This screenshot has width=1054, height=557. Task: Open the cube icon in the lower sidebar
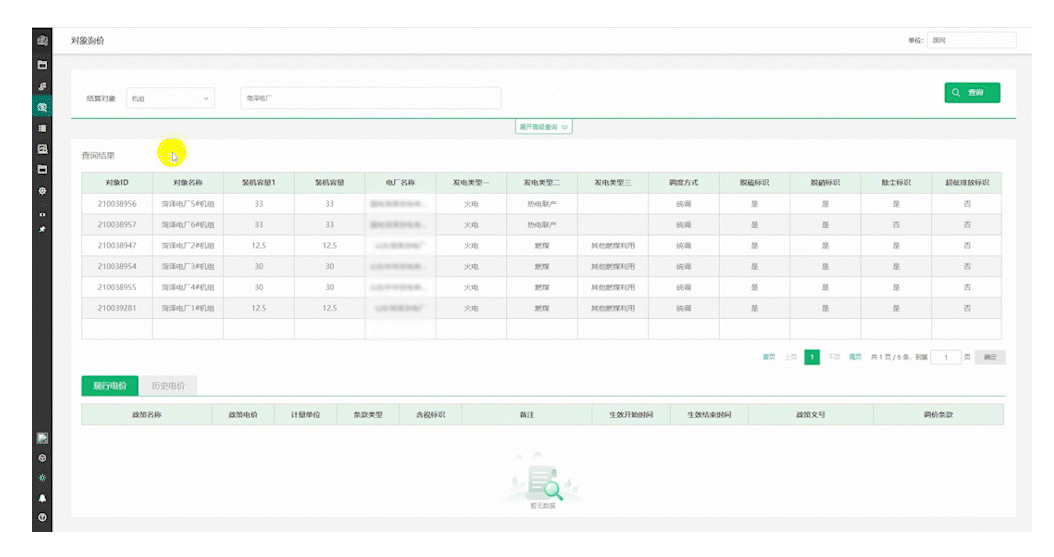pos(42,457)
